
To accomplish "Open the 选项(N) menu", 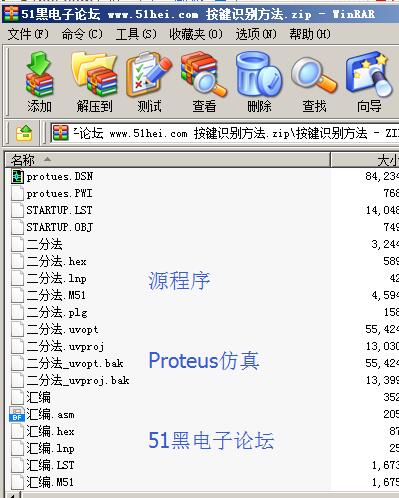I will (256, 34).
